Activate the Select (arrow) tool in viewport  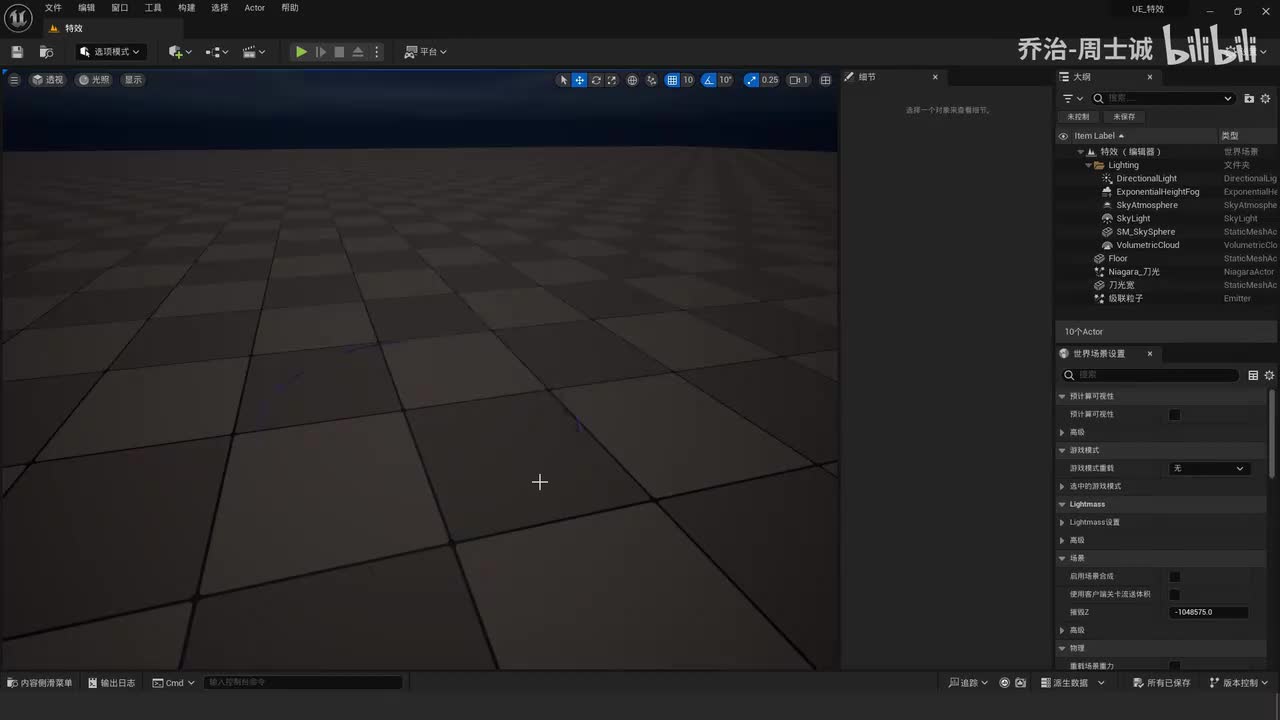tap(563, 80)
